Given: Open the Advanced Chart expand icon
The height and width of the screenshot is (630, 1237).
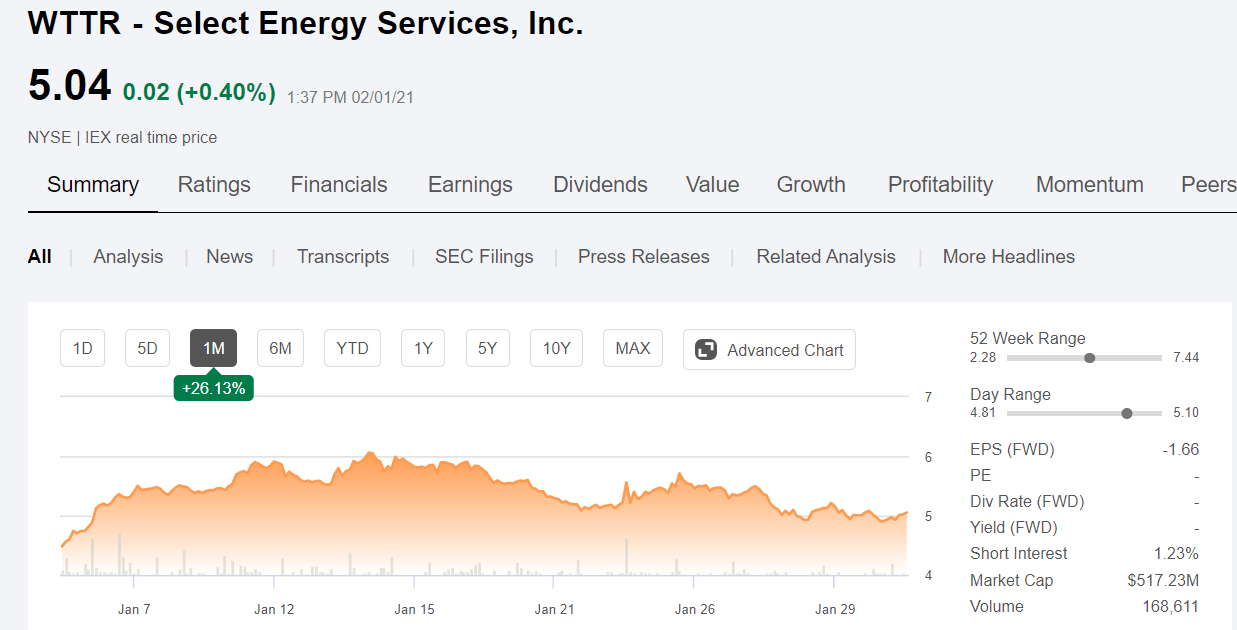Looking at the screenshot, I should (x=706, y=350).
